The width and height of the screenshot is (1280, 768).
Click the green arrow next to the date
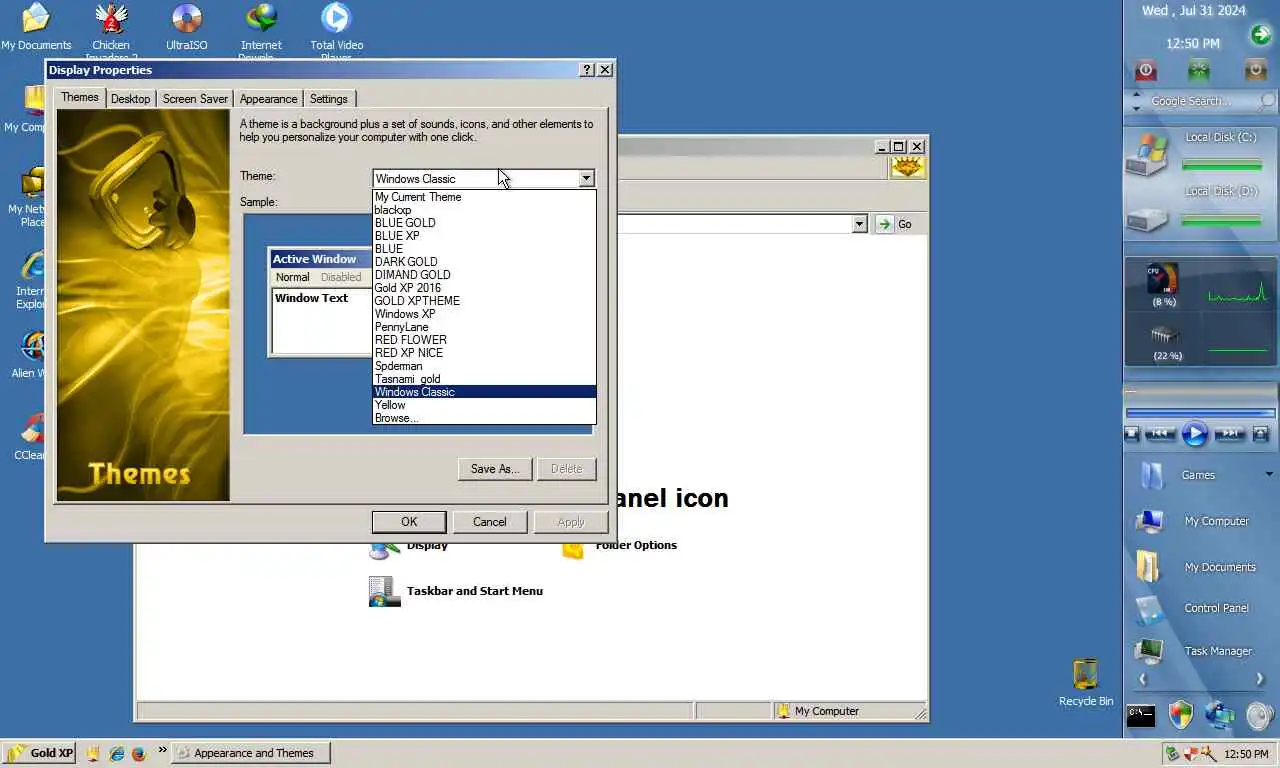coord(1260,35)
